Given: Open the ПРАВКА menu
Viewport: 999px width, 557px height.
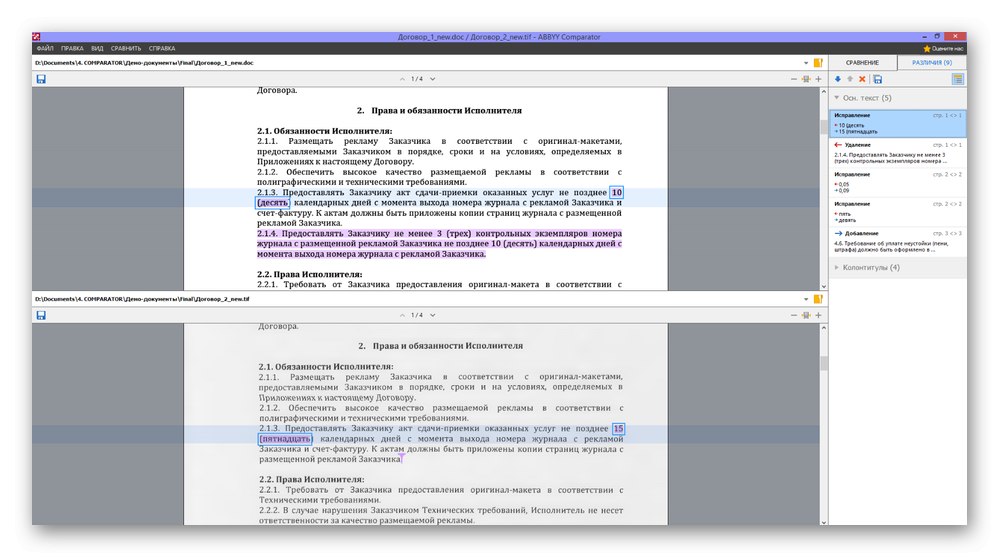Looking at the screenshot, I should point(72,48).
